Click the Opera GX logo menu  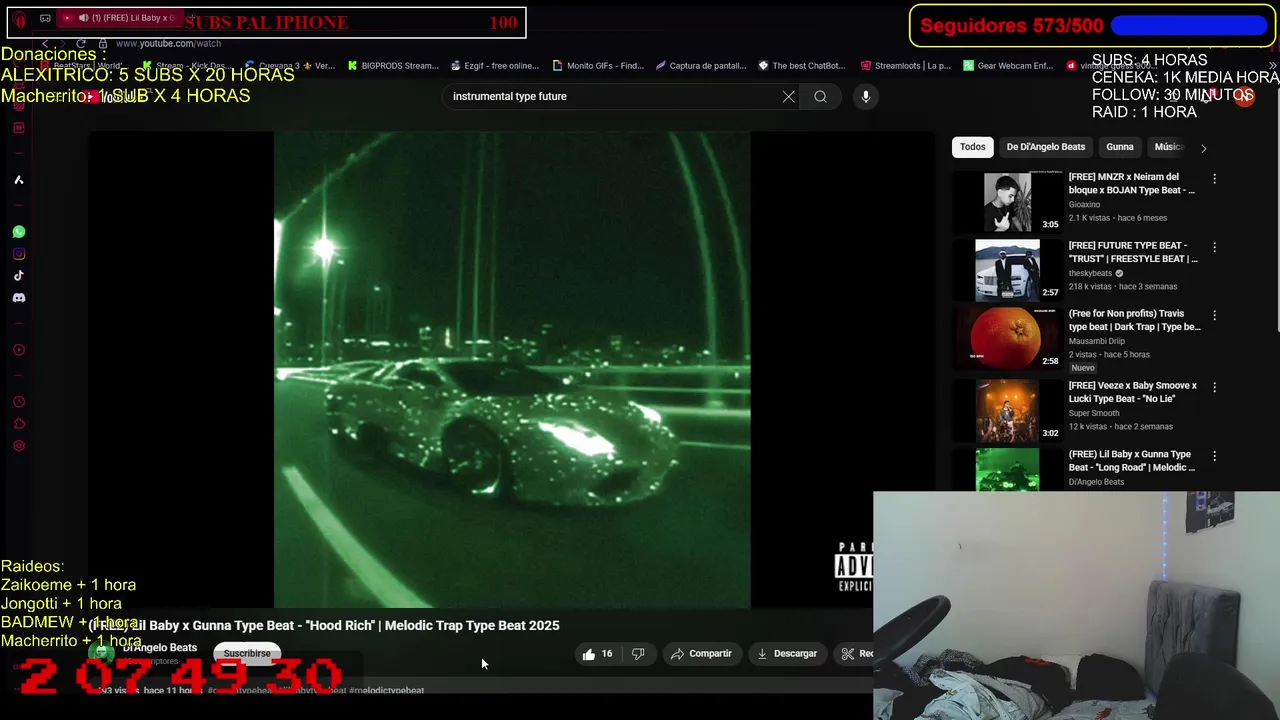(x=20, y=19)
